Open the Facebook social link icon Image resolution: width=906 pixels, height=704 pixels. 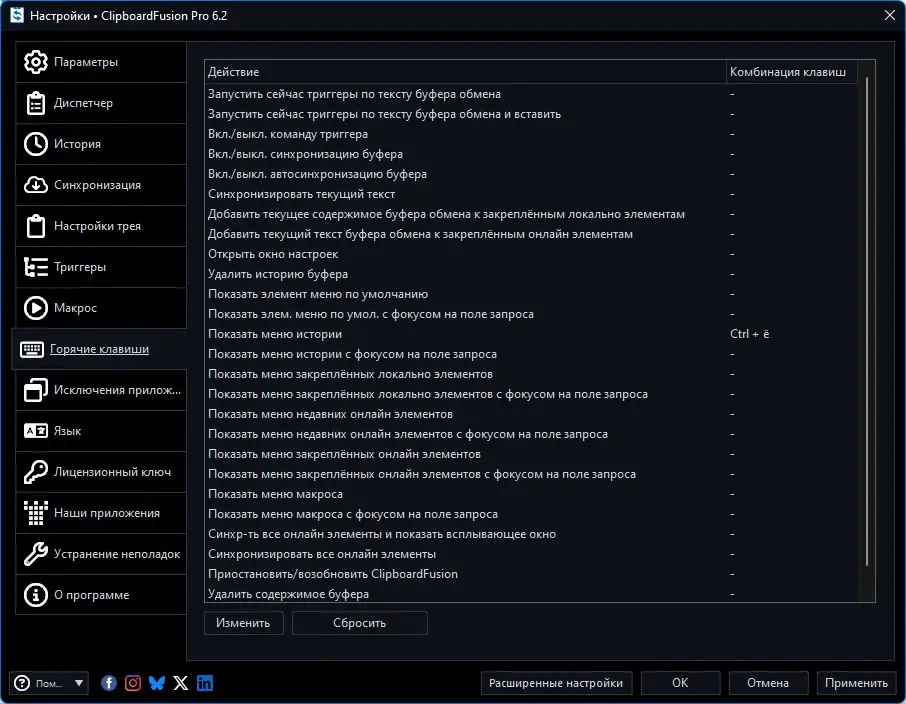point(109,683)
